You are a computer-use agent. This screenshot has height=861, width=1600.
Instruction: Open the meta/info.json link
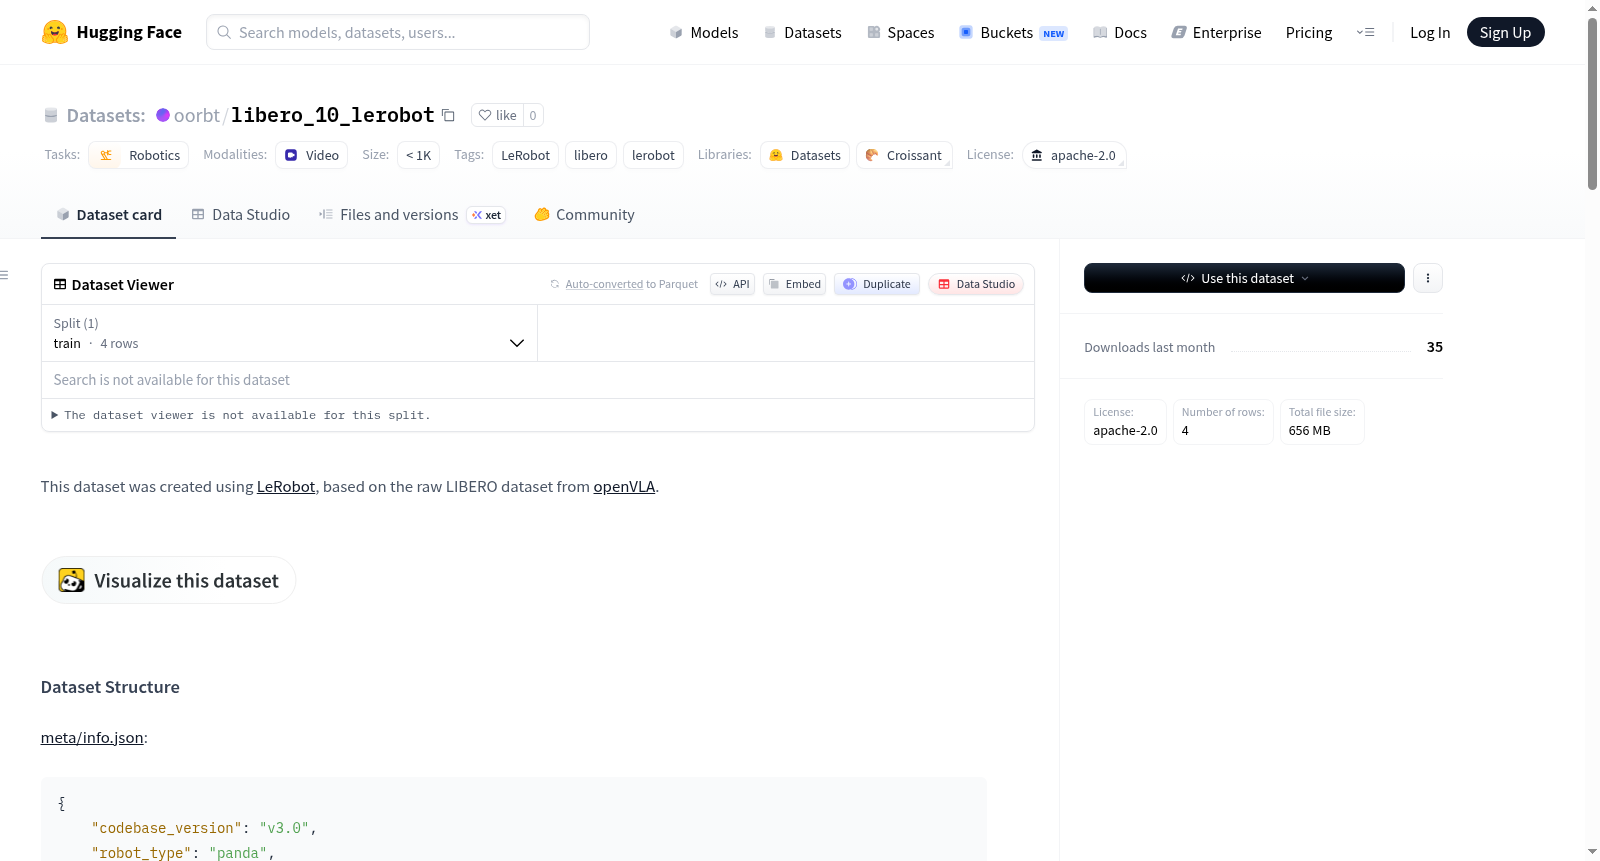[92, 738]
